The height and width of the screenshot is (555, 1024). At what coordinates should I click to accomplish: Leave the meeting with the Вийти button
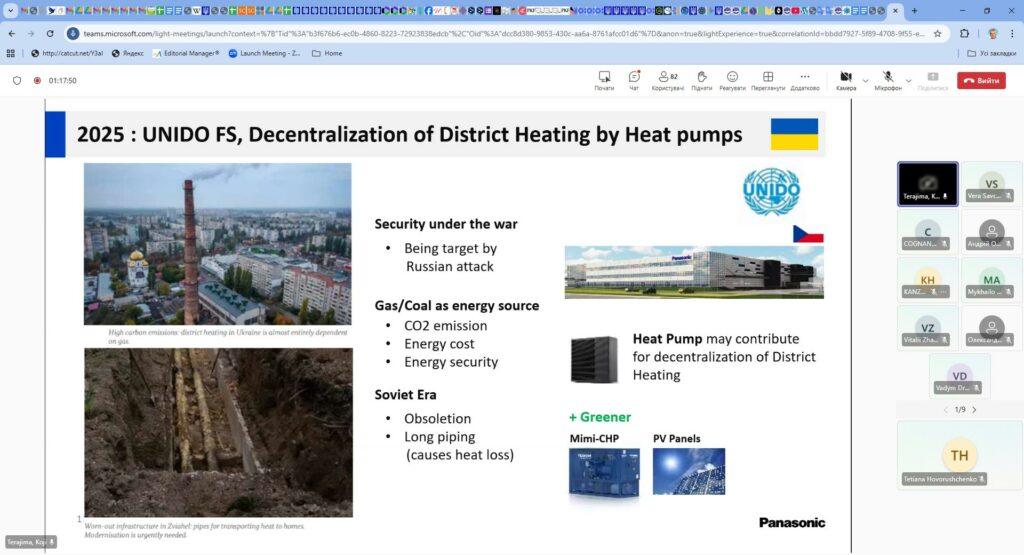pos(981,80)
